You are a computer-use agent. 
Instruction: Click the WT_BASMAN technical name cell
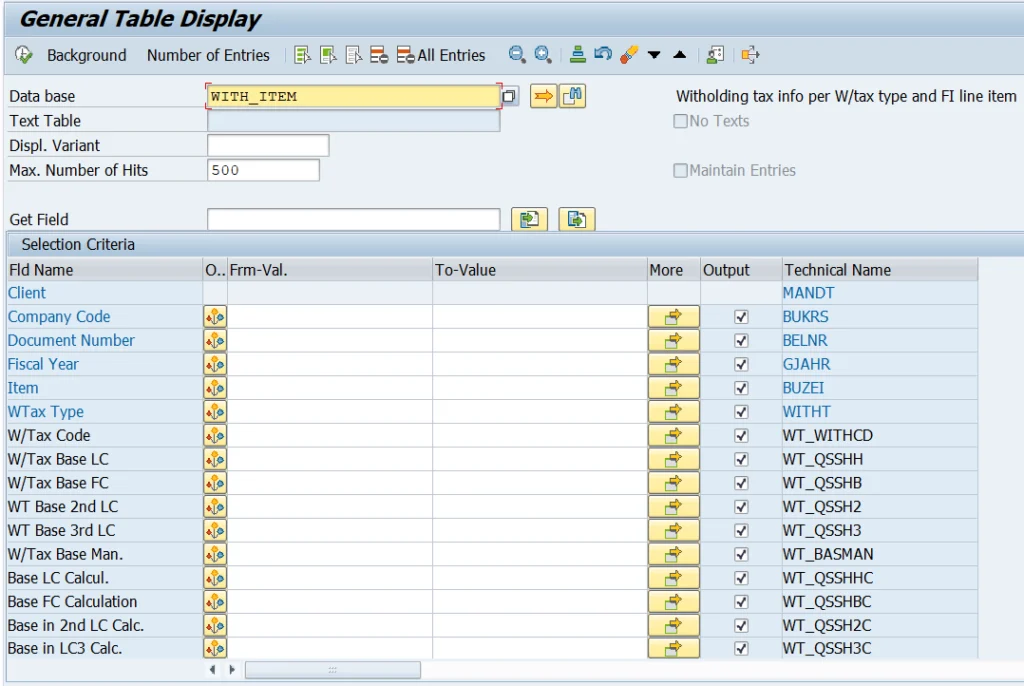pyautogui.click(x=880, y=555)
